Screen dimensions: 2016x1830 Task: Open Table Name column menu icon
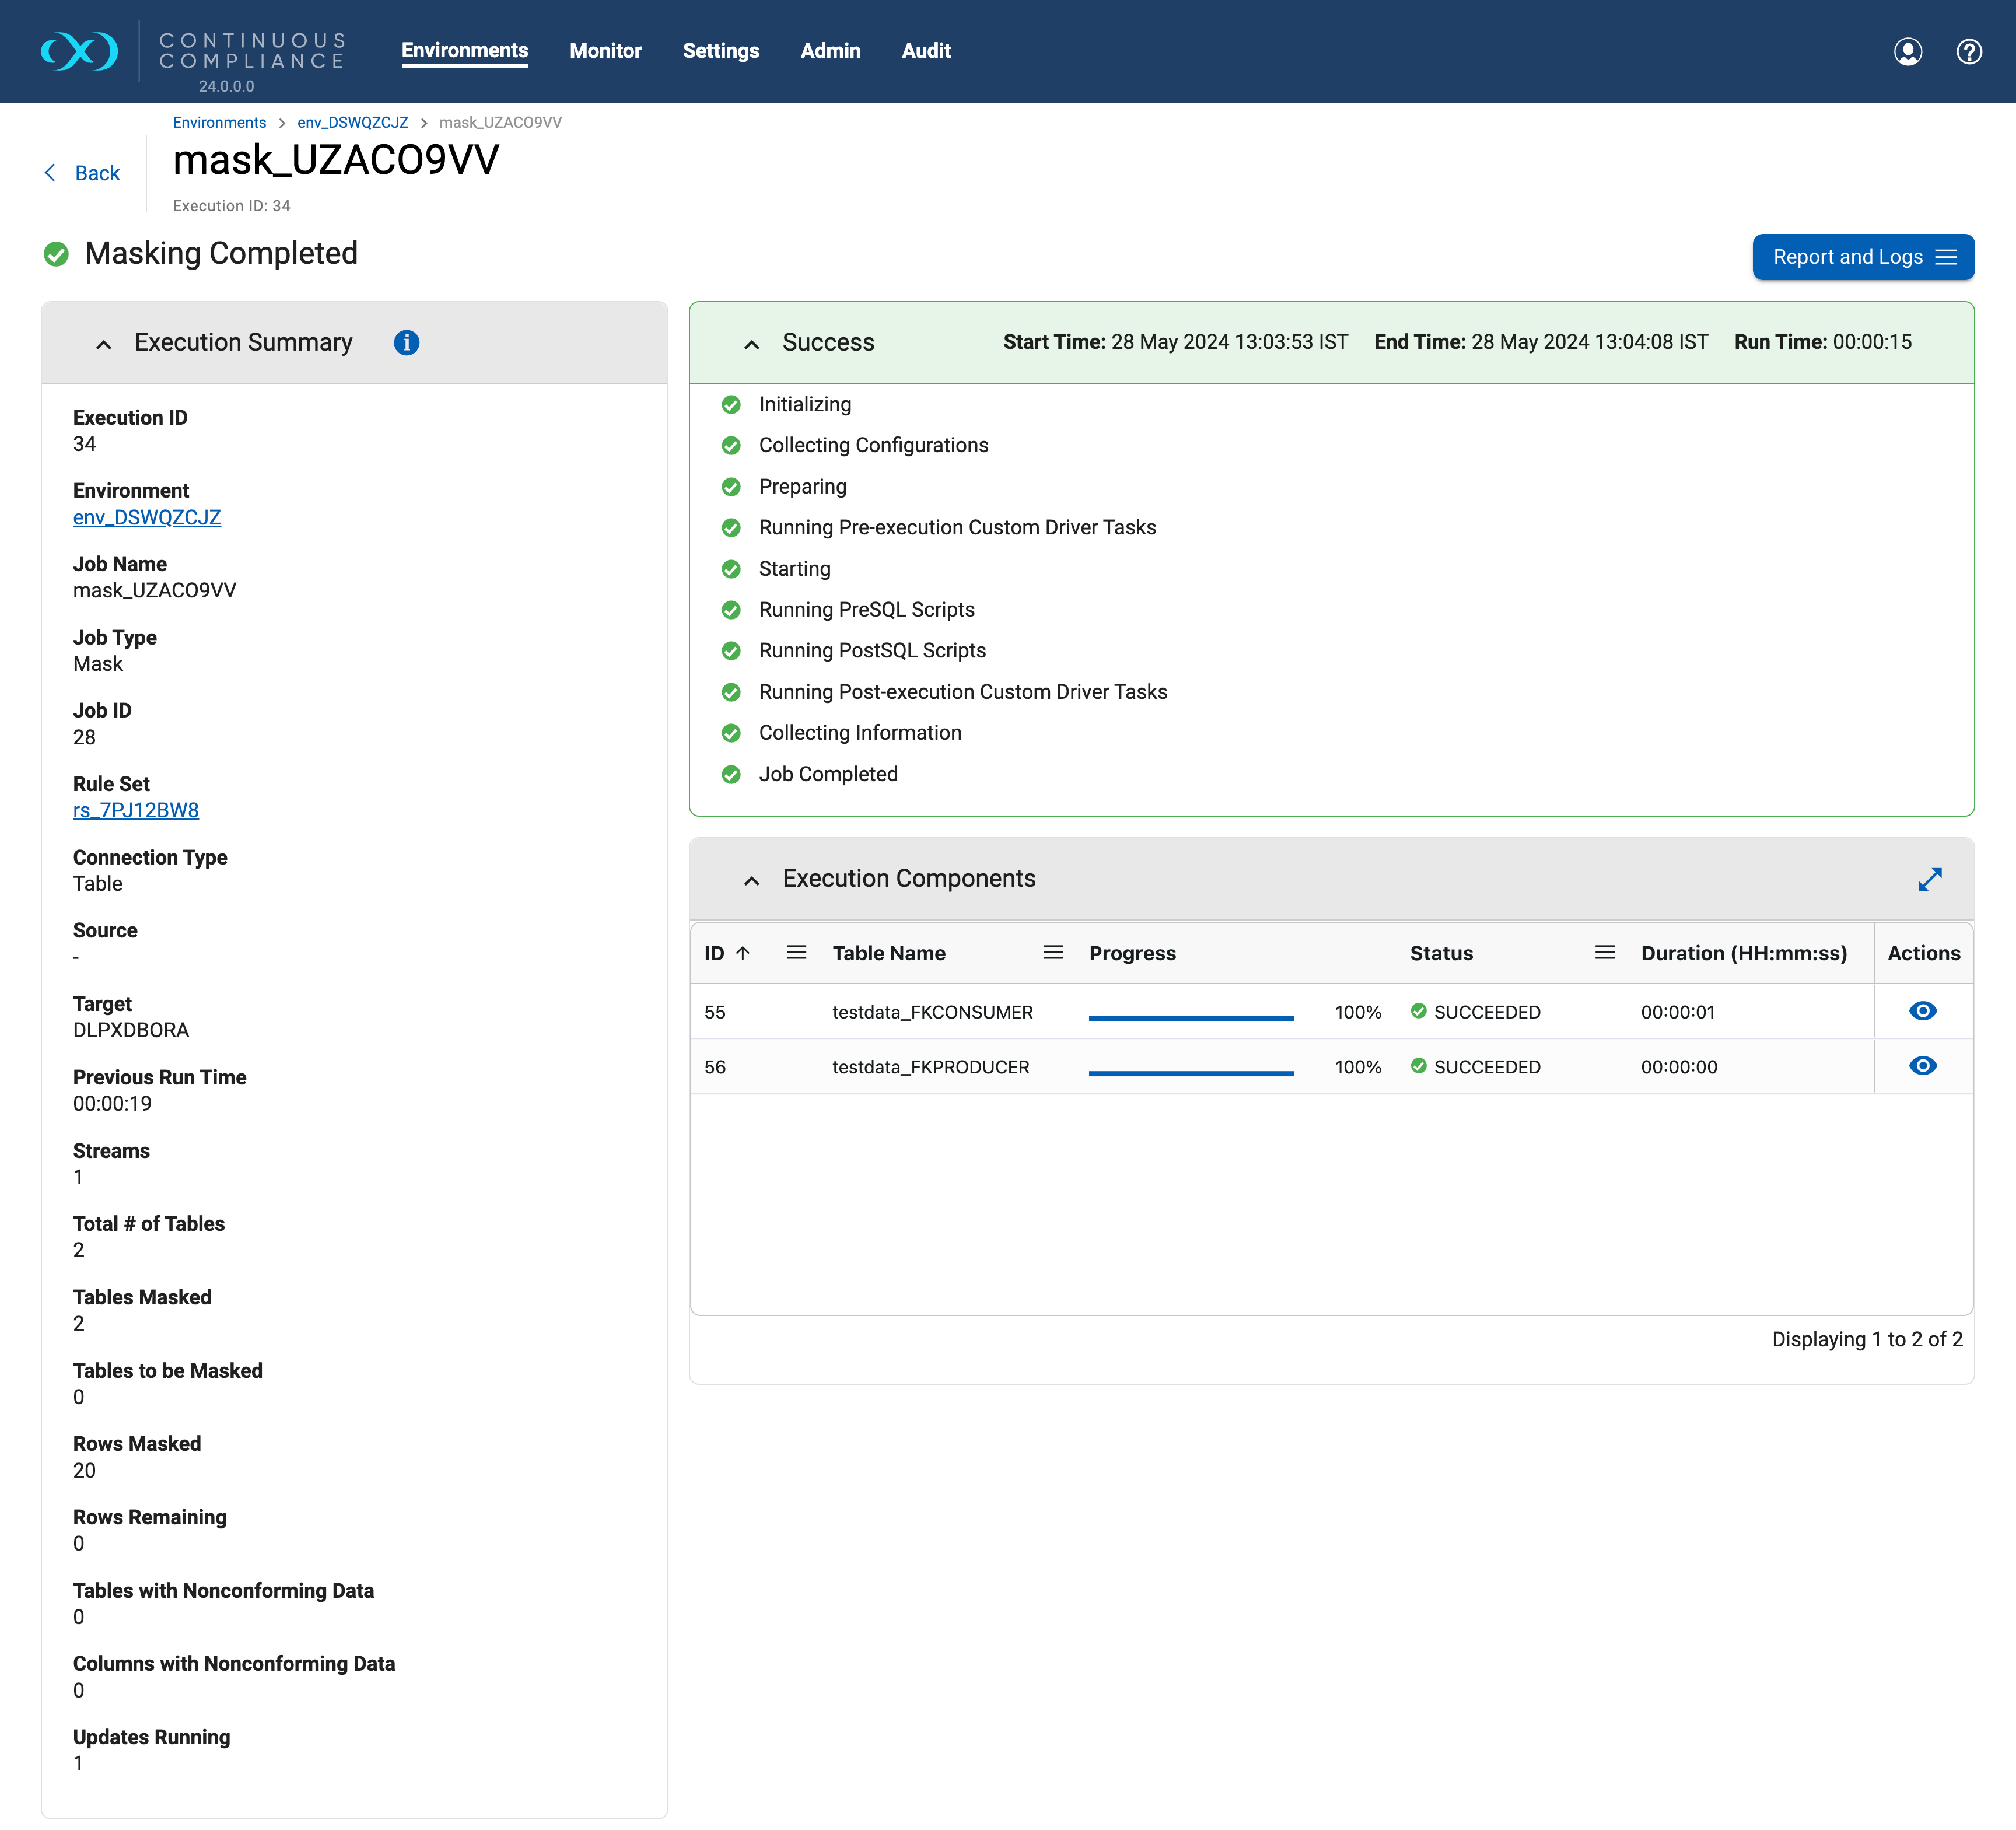pos(1052,953)
